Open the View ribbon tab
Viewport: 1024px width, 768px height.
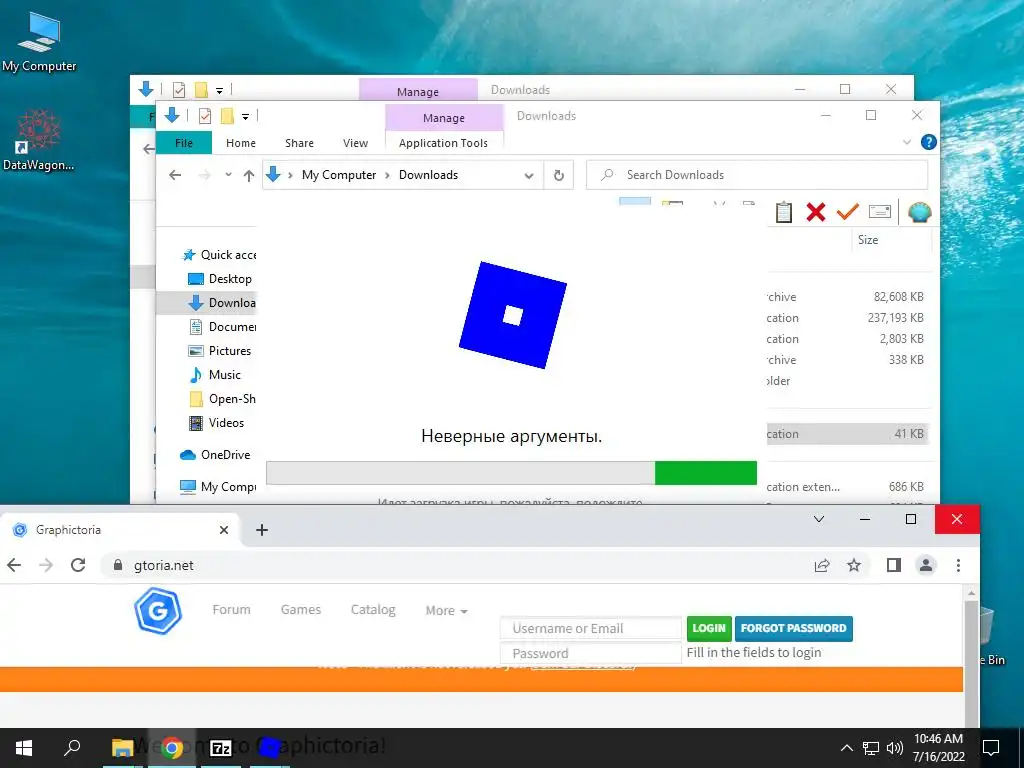tap(355, 143)
